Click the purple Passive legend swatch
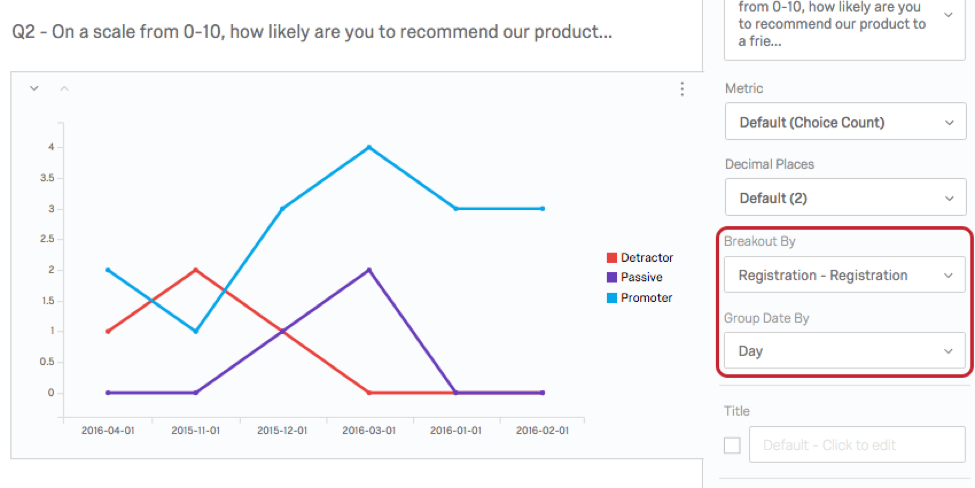 611,278
